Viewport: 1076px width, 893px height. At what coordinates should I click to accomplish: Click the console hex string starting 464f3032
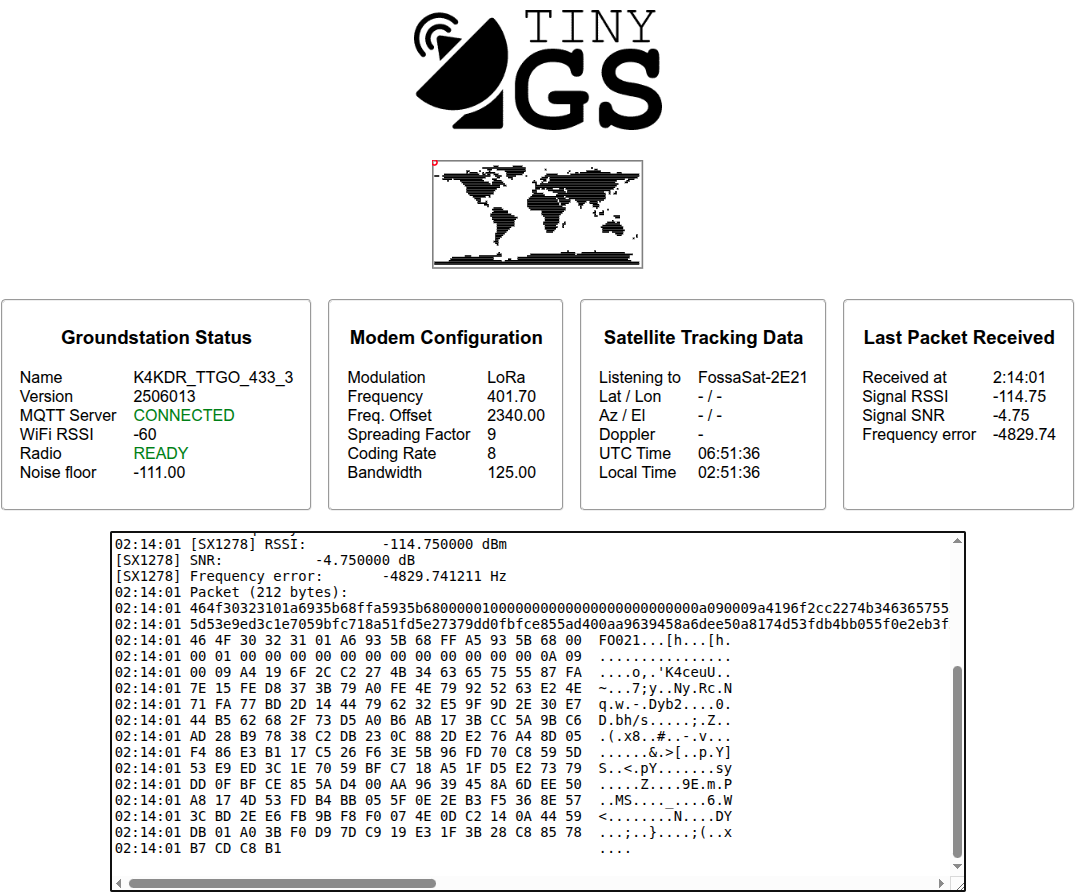[x=570, y=608]
